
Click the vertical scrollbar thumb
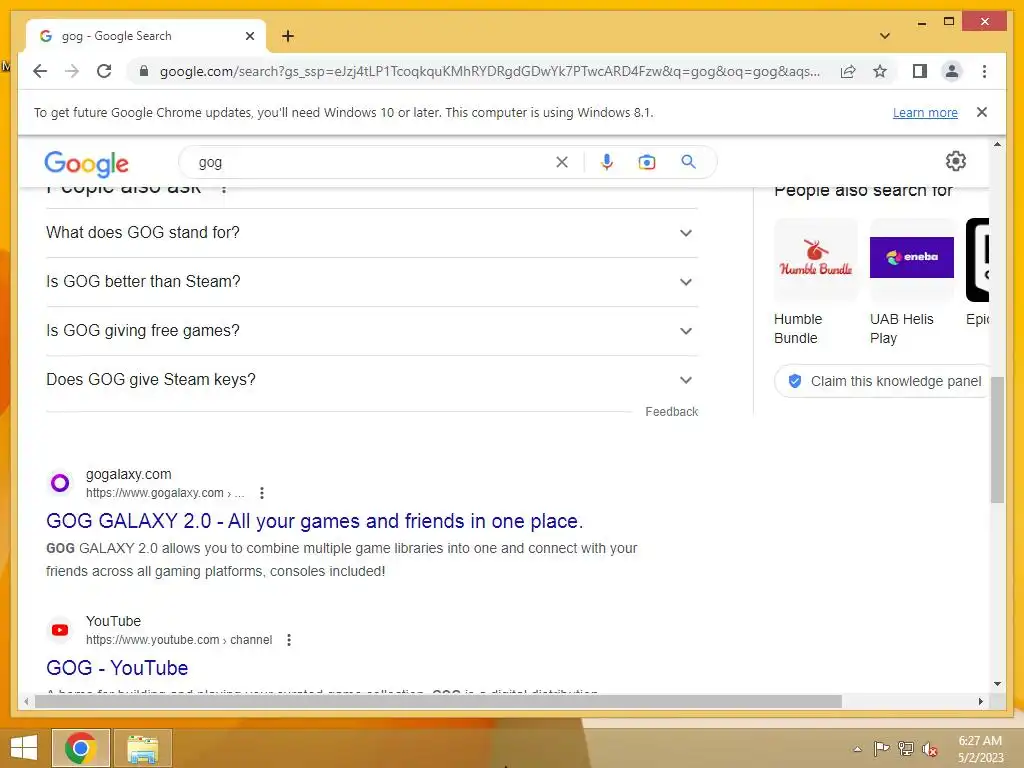click(x=997, y=440)
